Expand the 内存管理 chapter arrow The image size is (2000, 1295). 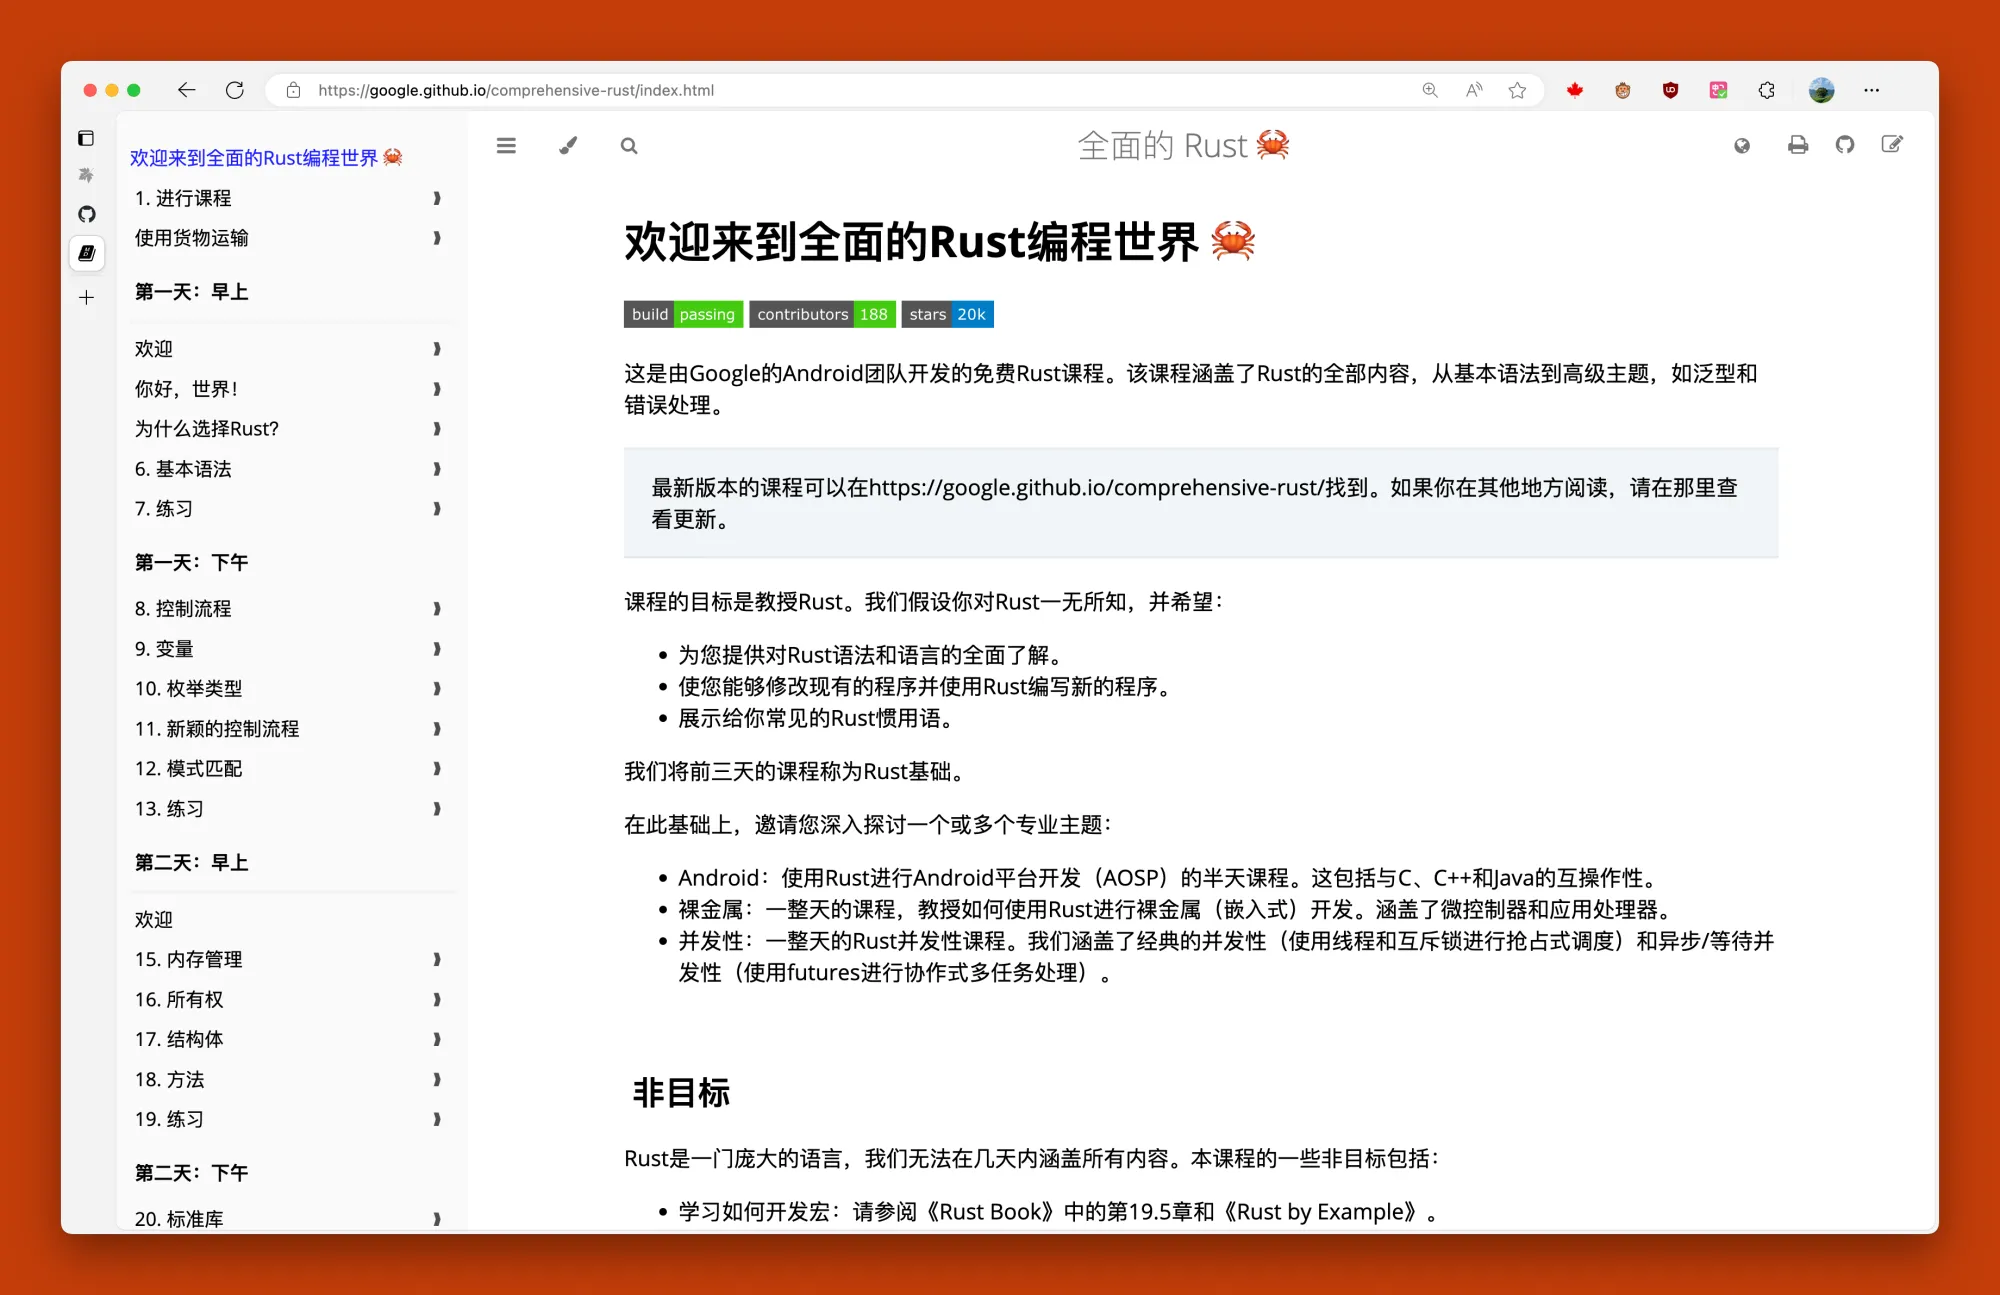tap(436, 959)
